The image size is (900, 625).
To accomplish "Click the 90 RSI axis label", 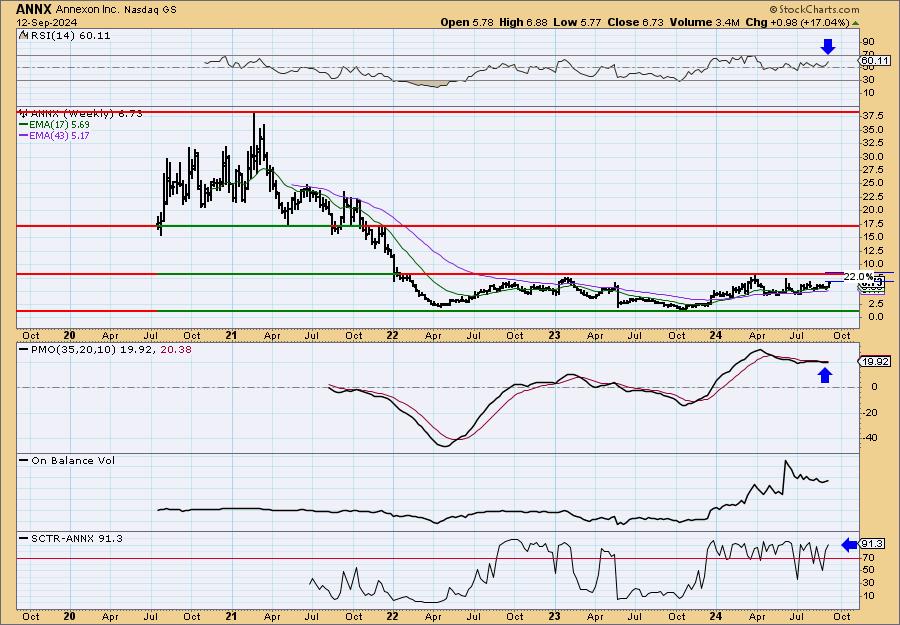I will 868,42.
